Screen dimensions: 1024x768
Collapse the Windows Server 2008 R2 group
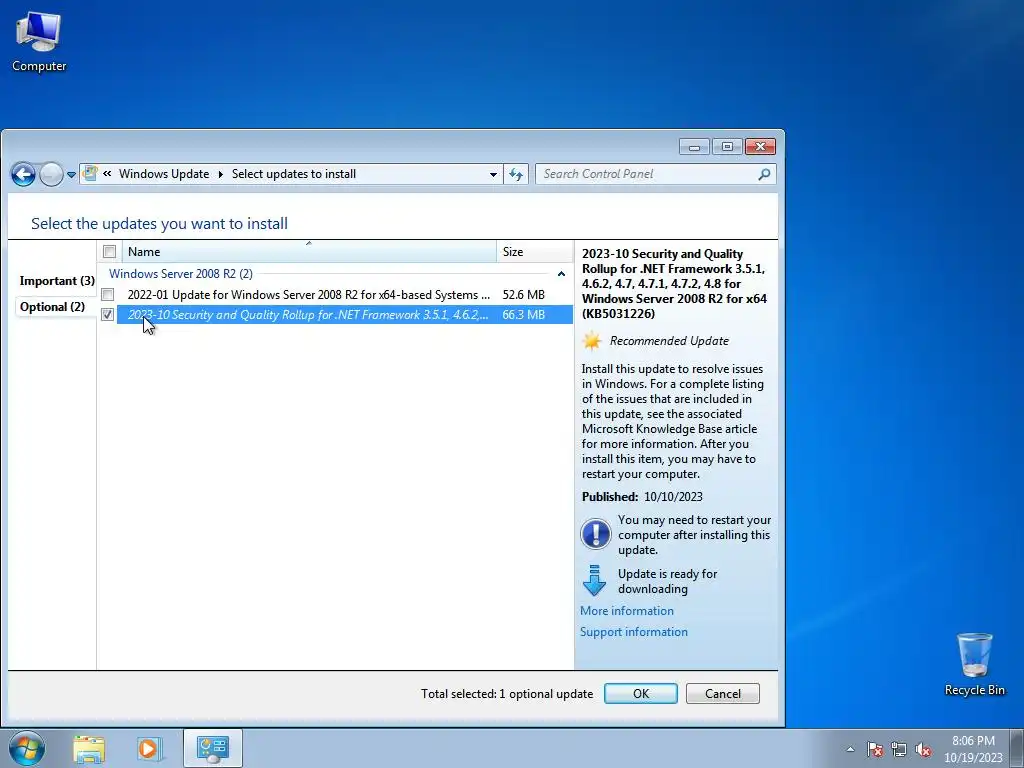click(561, 274)
